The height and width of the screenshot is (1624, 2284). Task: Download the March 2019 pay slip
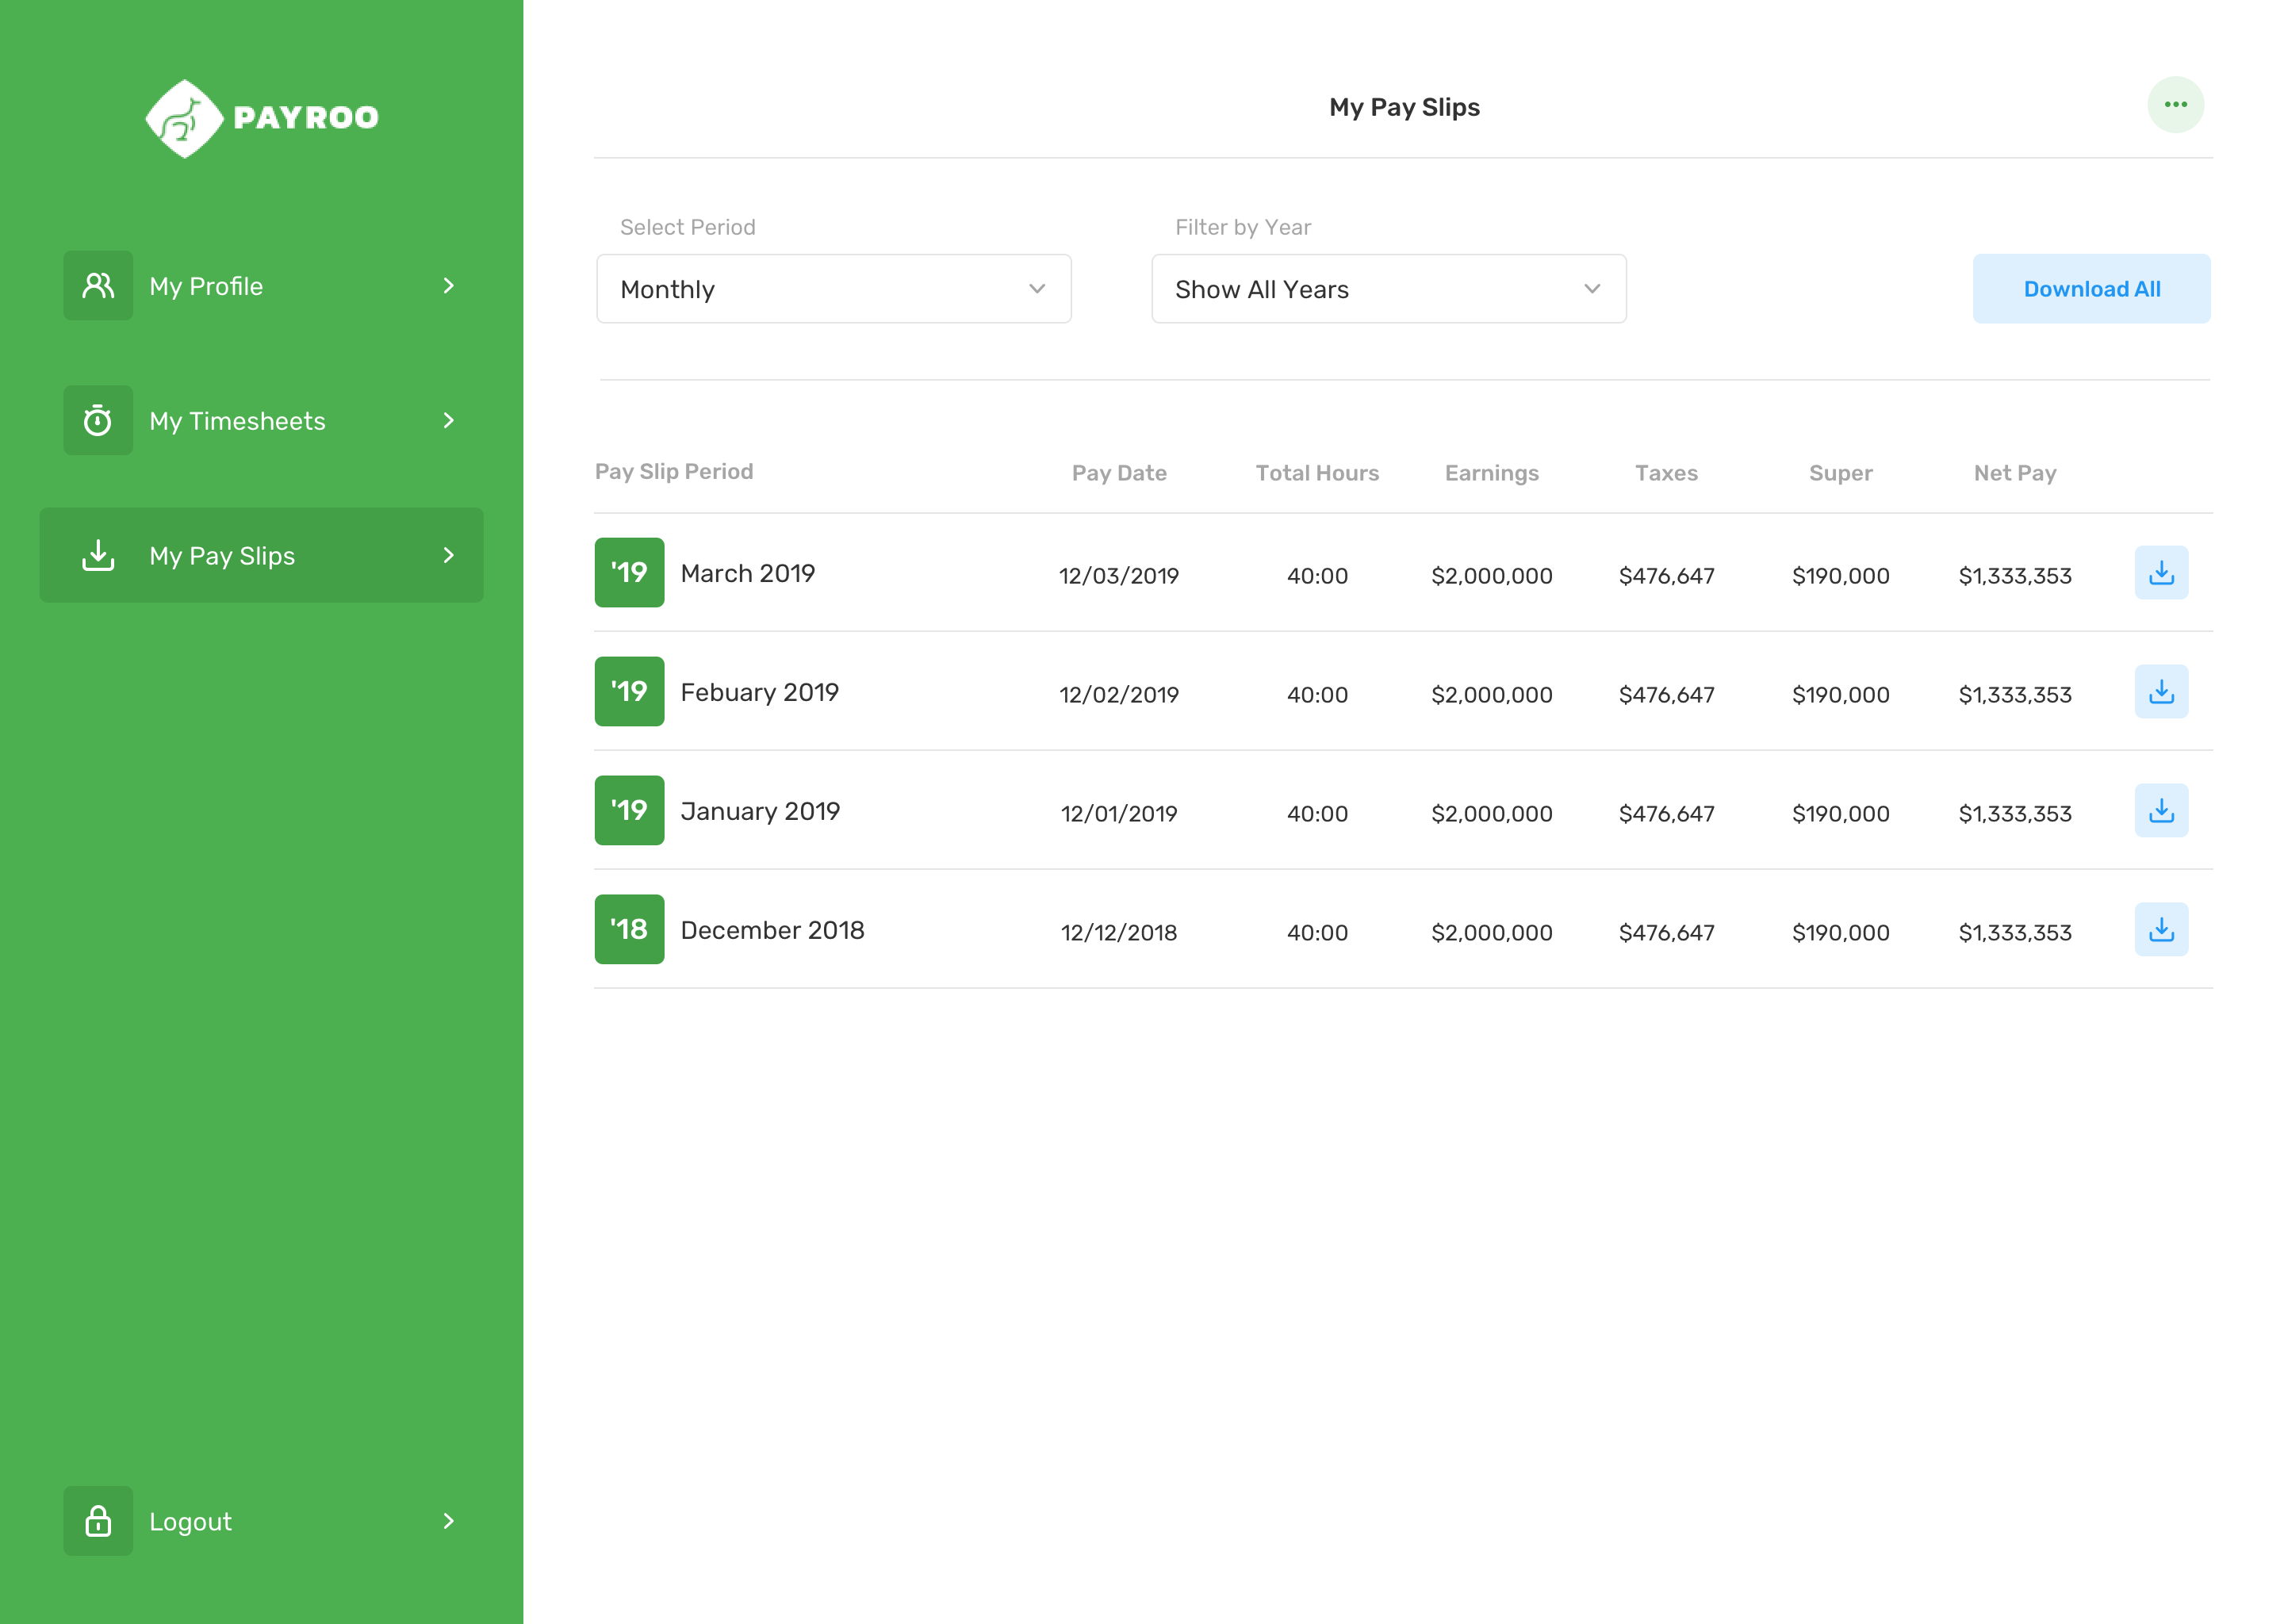2161,573
